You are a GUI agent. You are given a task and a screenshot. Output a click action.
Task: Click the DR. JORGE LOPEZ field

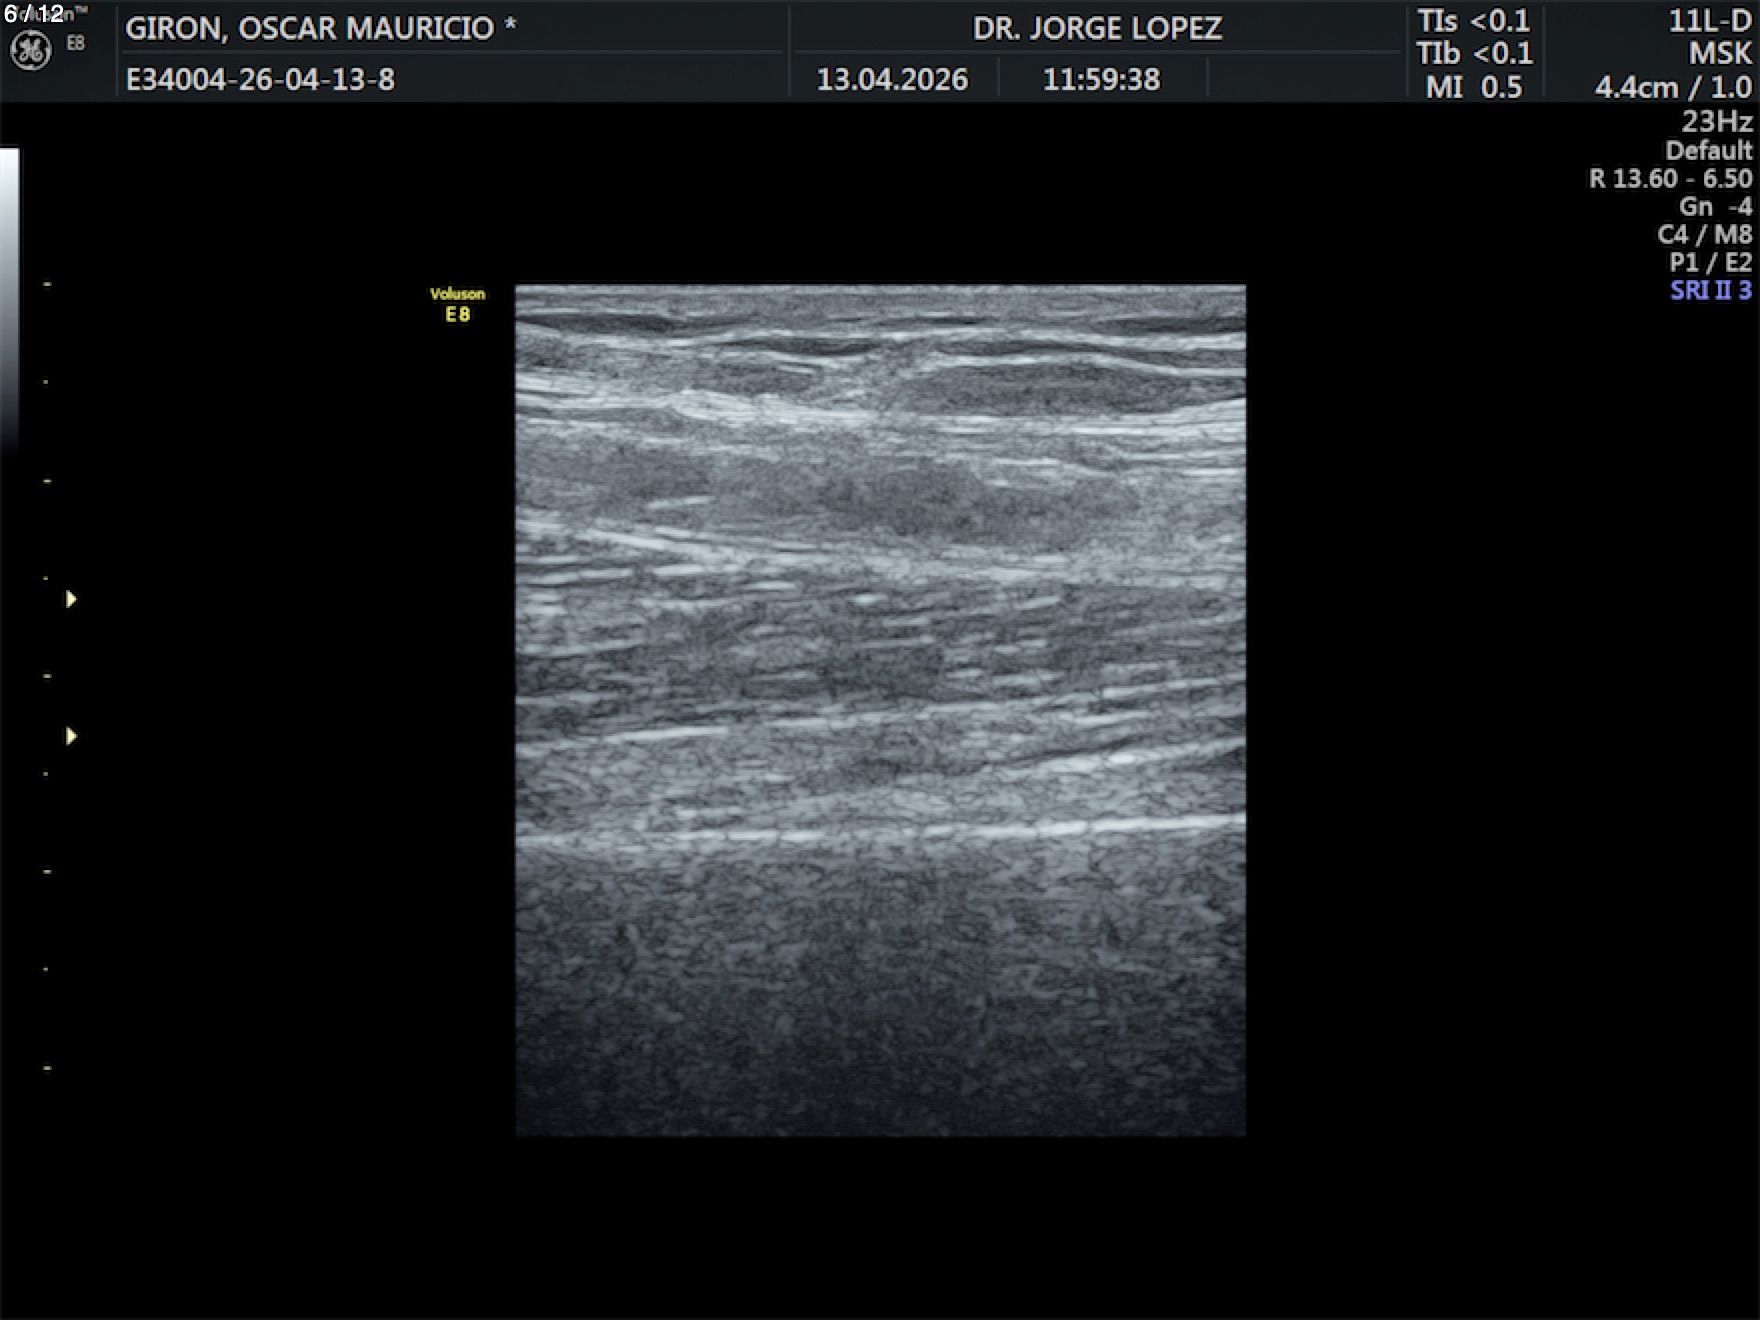pos(1096,28)
